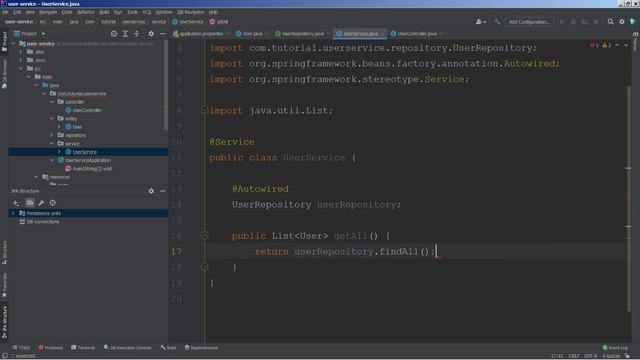Viewport: 640px width, 360px height.
Task: Hide the JPA Structure panel
Action: click(x=162, y=191)
